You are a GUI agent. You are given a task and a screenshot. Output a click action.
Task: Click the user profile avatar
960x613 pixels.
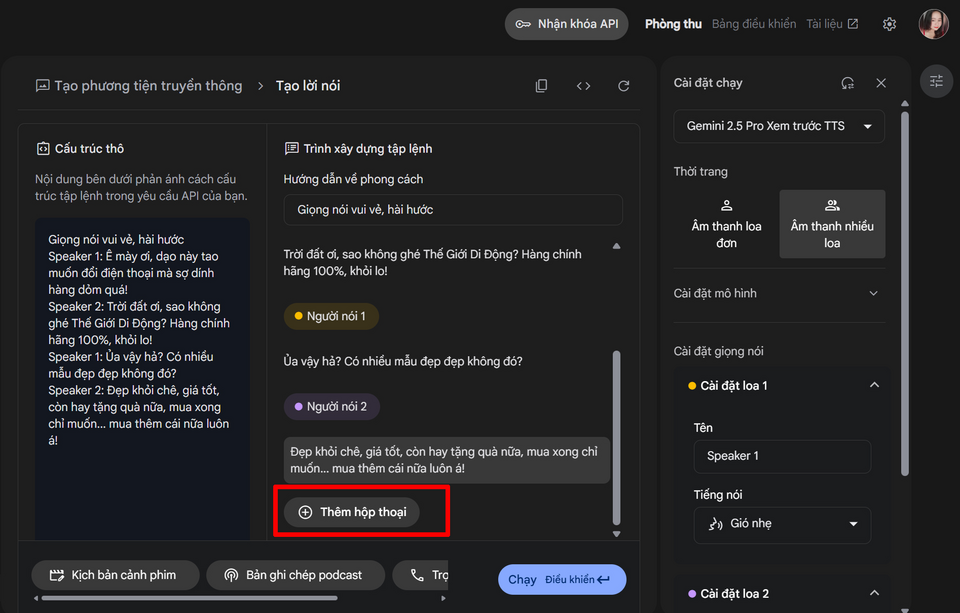(933, 24)
